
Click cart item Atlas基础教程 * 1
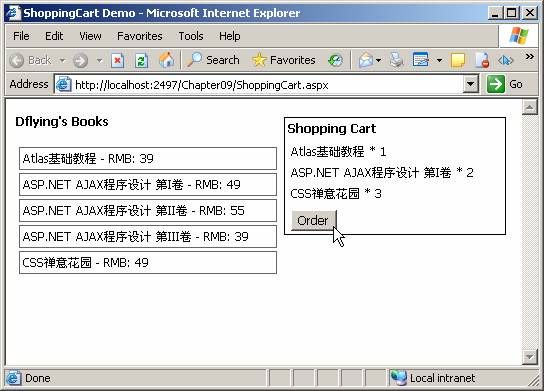338,152
